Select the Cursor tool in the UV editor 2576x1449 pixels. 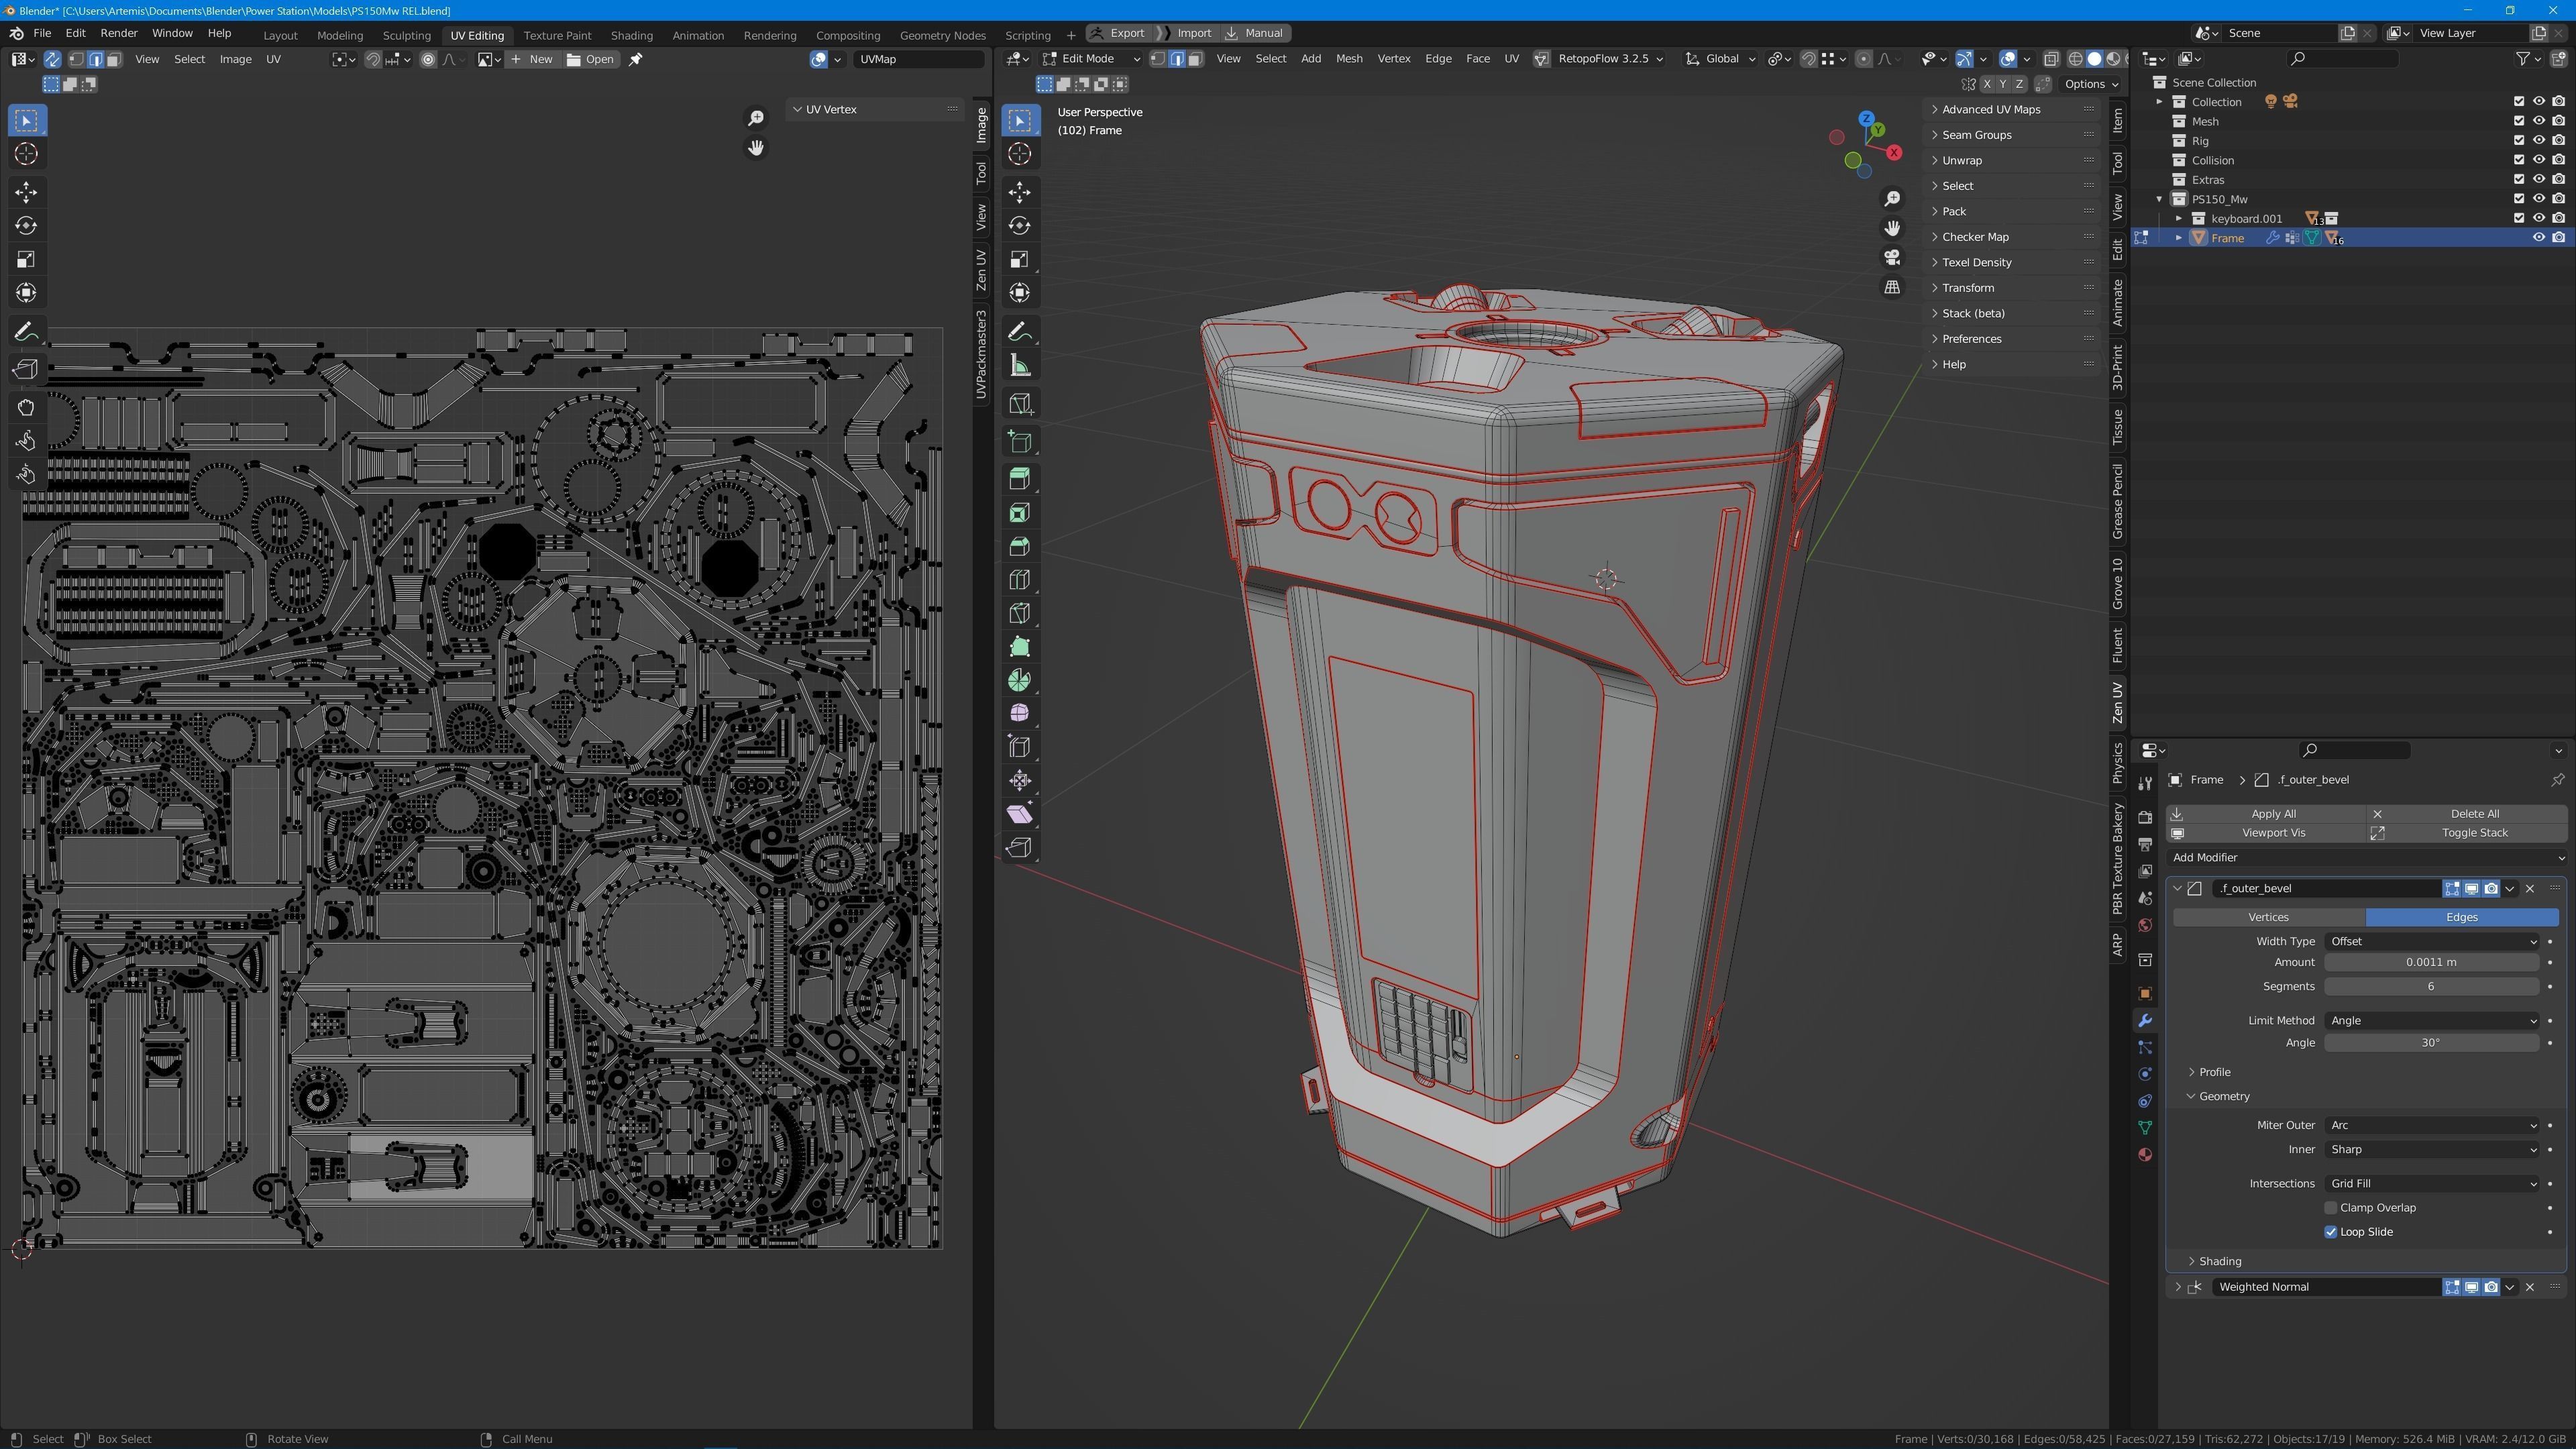pos(26,154)
